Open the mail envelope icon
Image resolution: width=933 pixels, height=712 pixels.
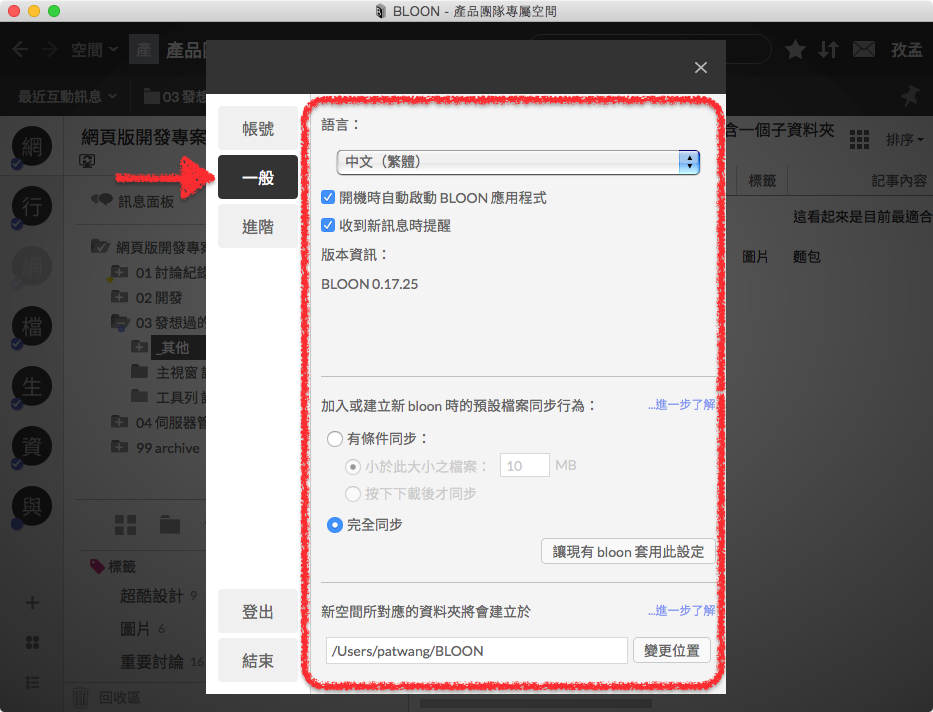(x=863, y=49)
